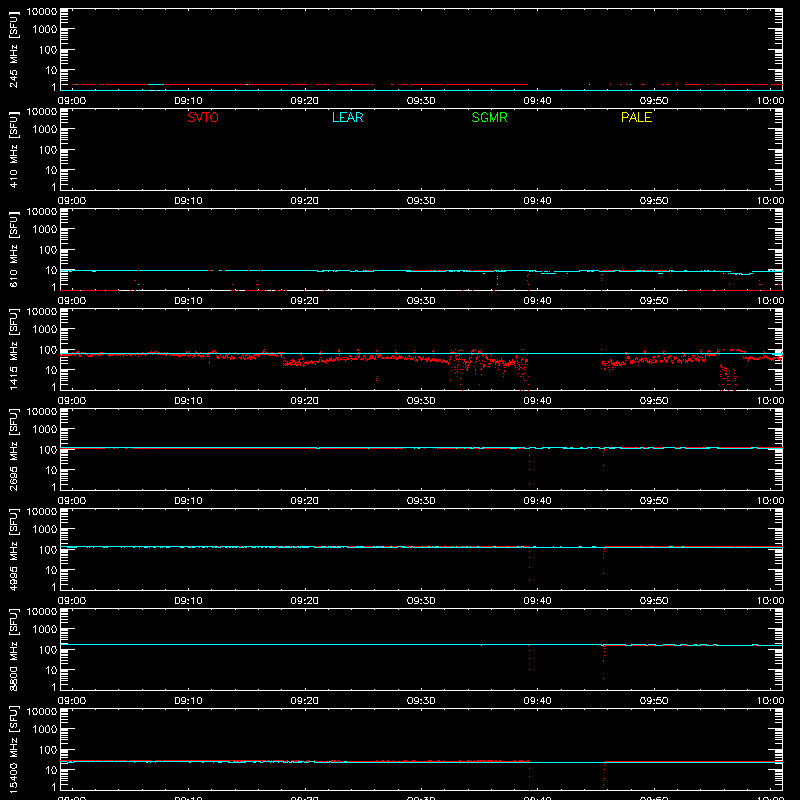
Task: Click 09:40 time label of 8800 MHz plot
Action: 537,701
